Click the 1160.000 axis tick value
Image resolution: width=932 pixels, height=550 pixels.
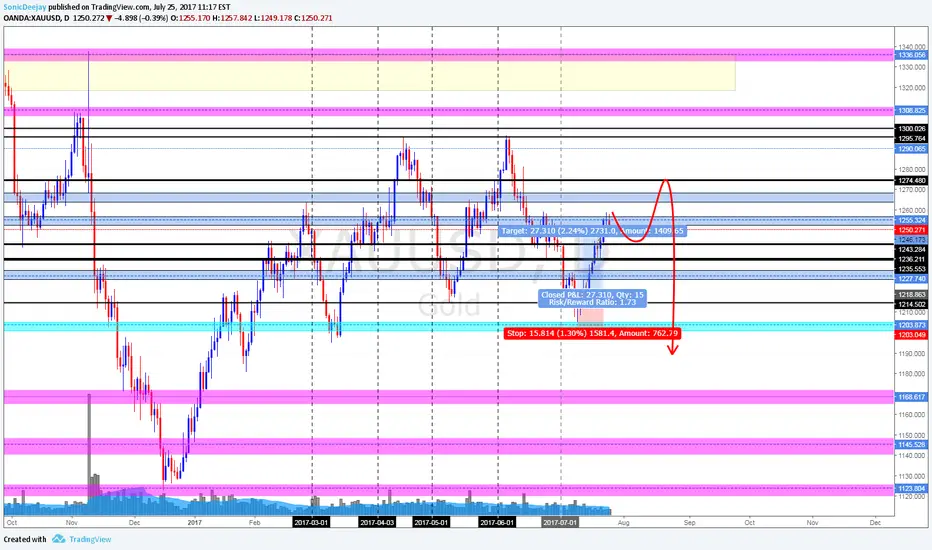912,414
